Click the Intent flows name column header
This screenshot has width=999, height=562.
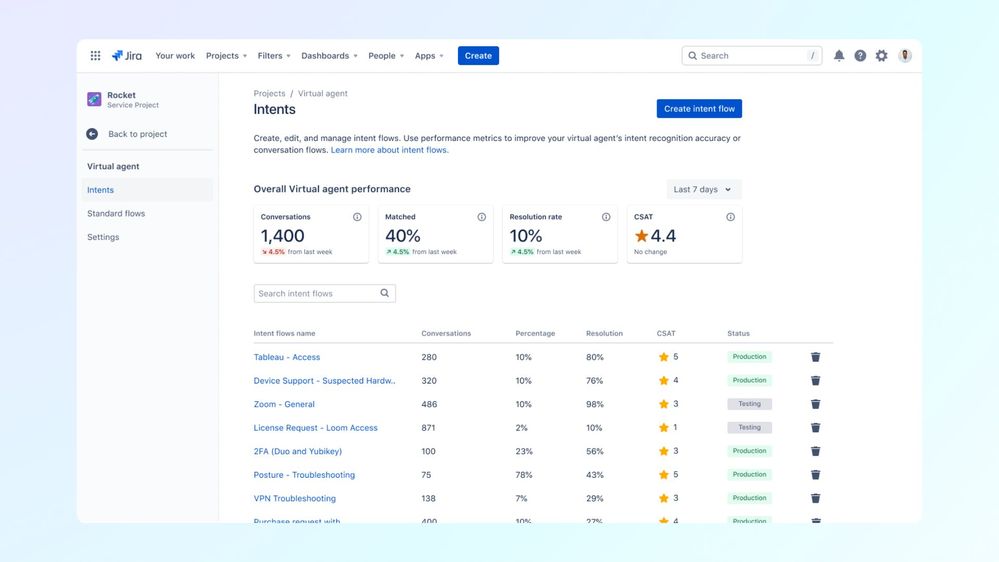(x=284, y=333)
